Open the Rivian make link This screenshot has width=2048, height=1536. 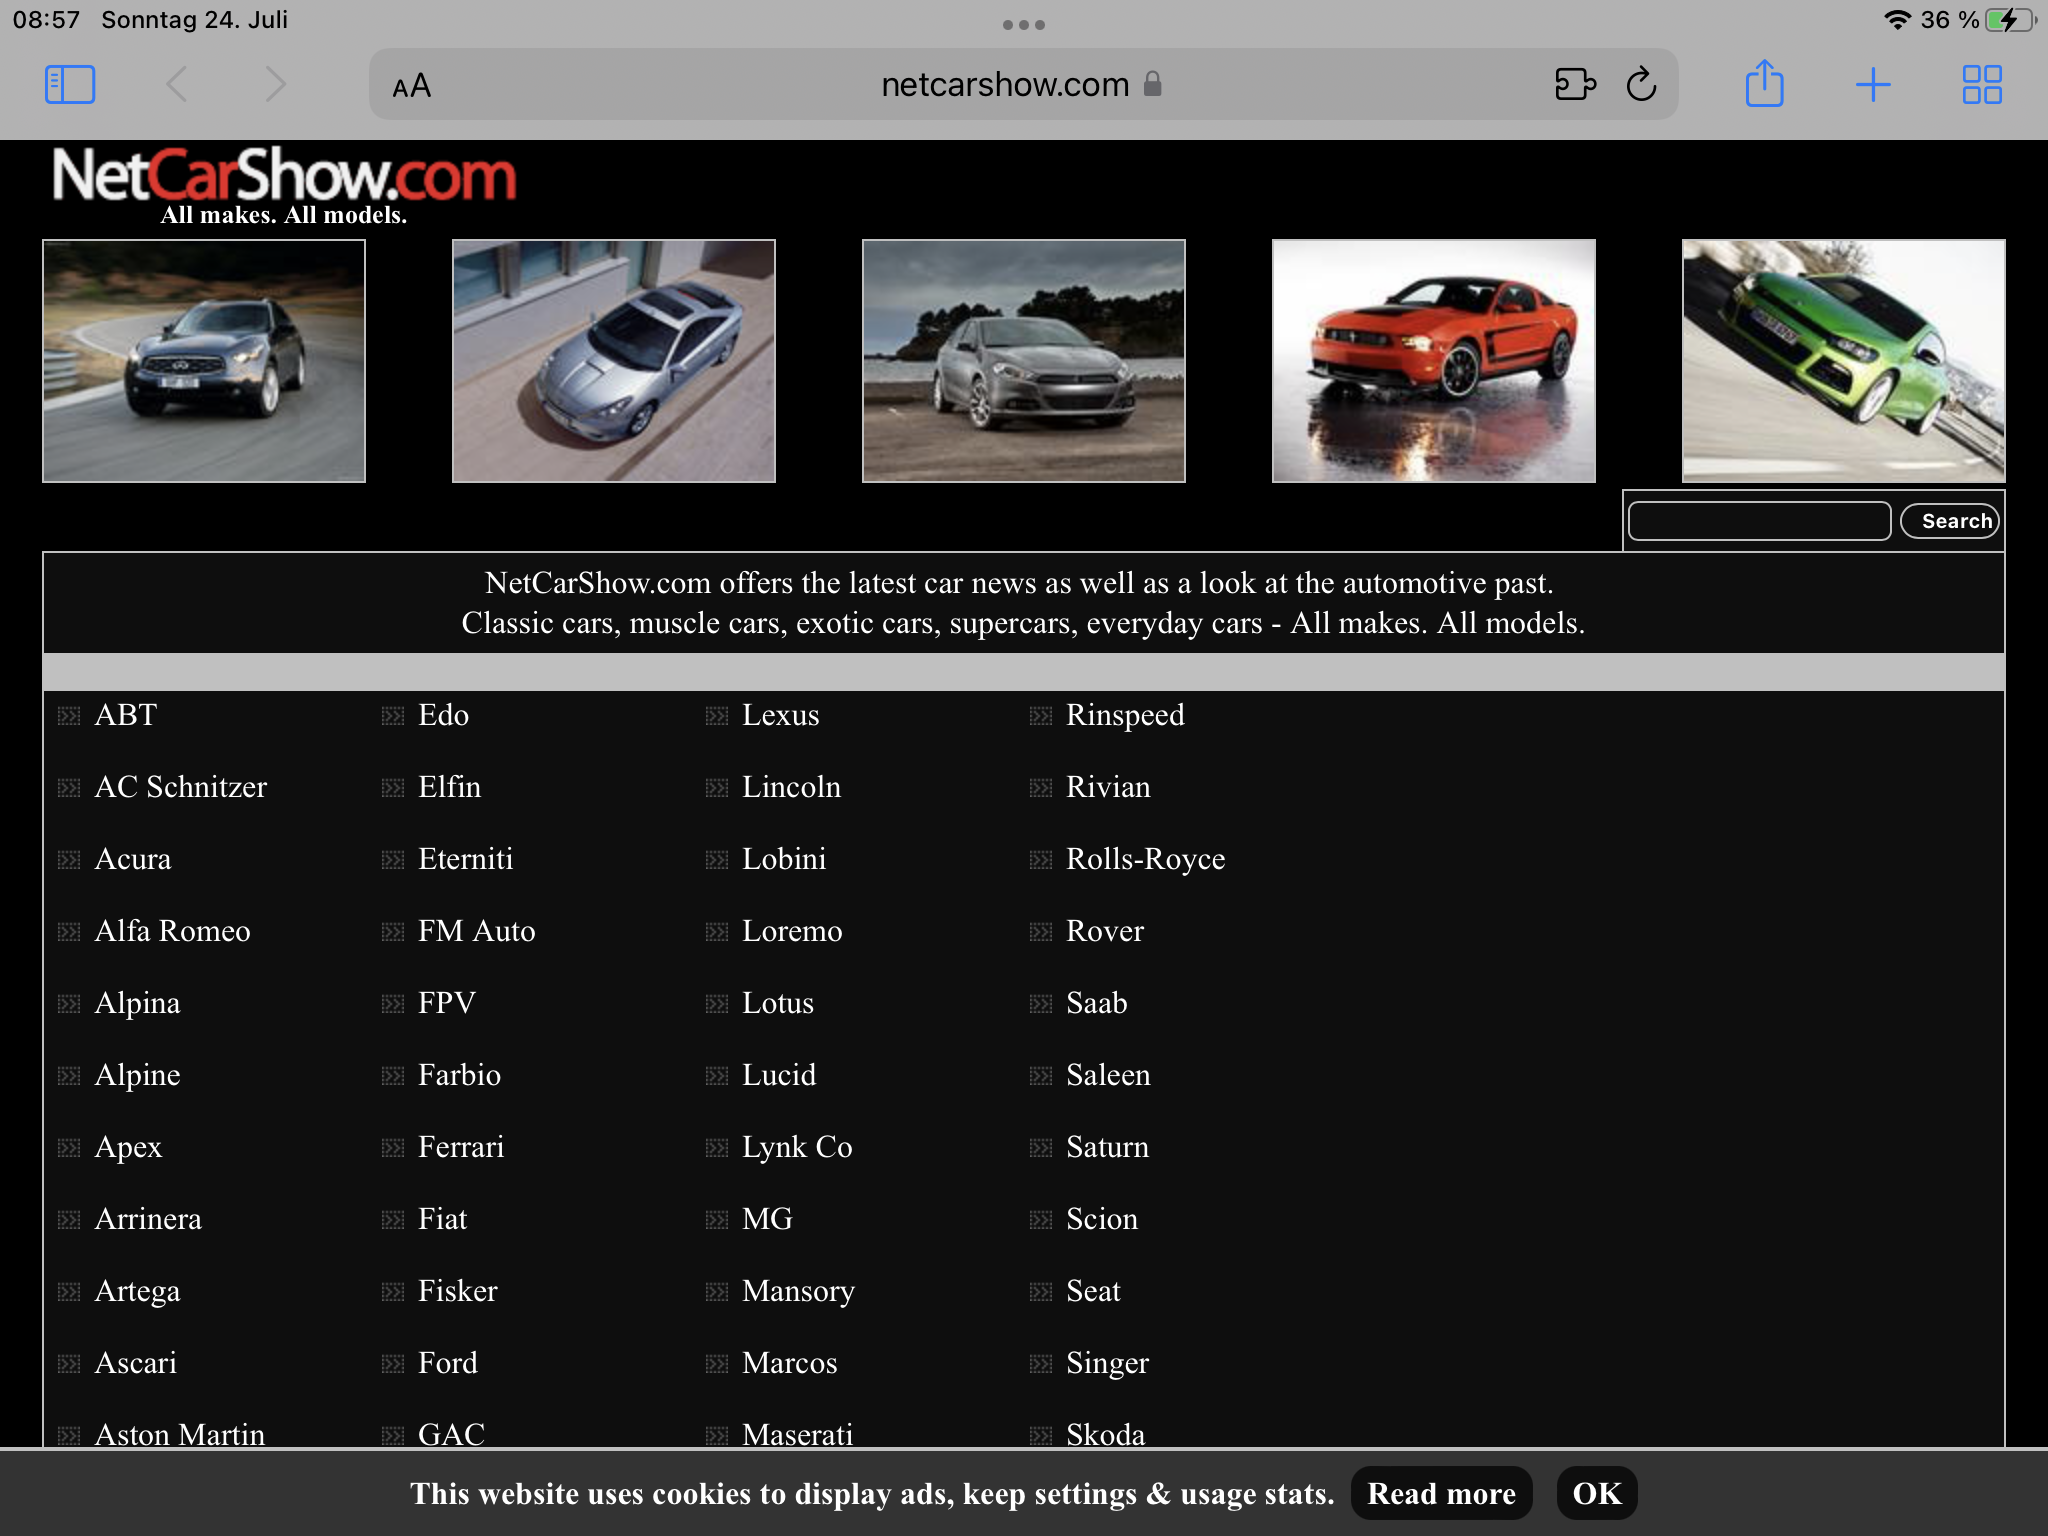1108,787
